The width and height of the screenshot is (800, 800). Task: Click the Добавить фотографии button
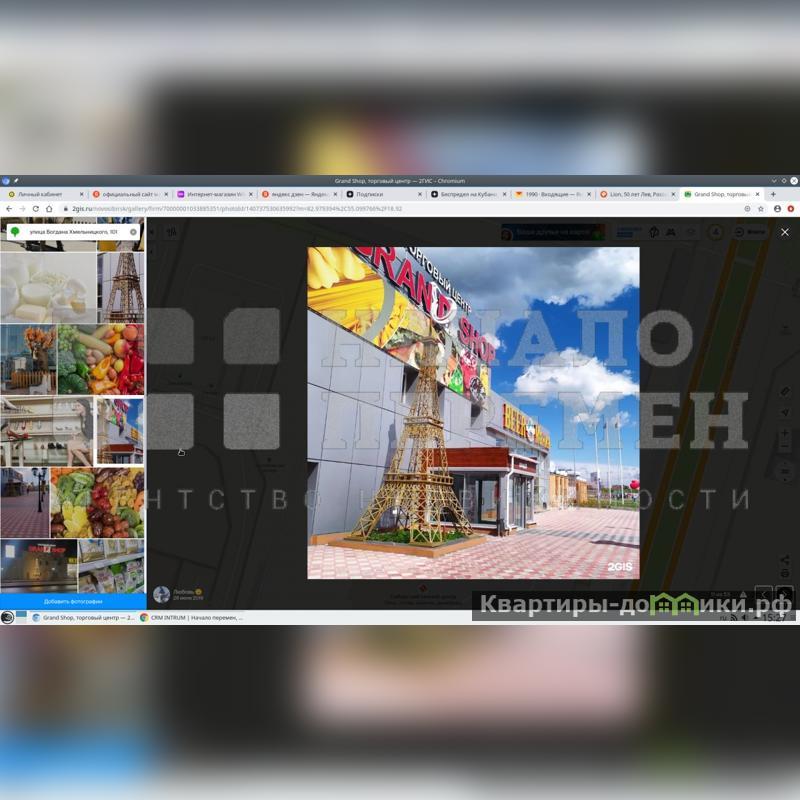pyautogui.click(x=72, y=602)
